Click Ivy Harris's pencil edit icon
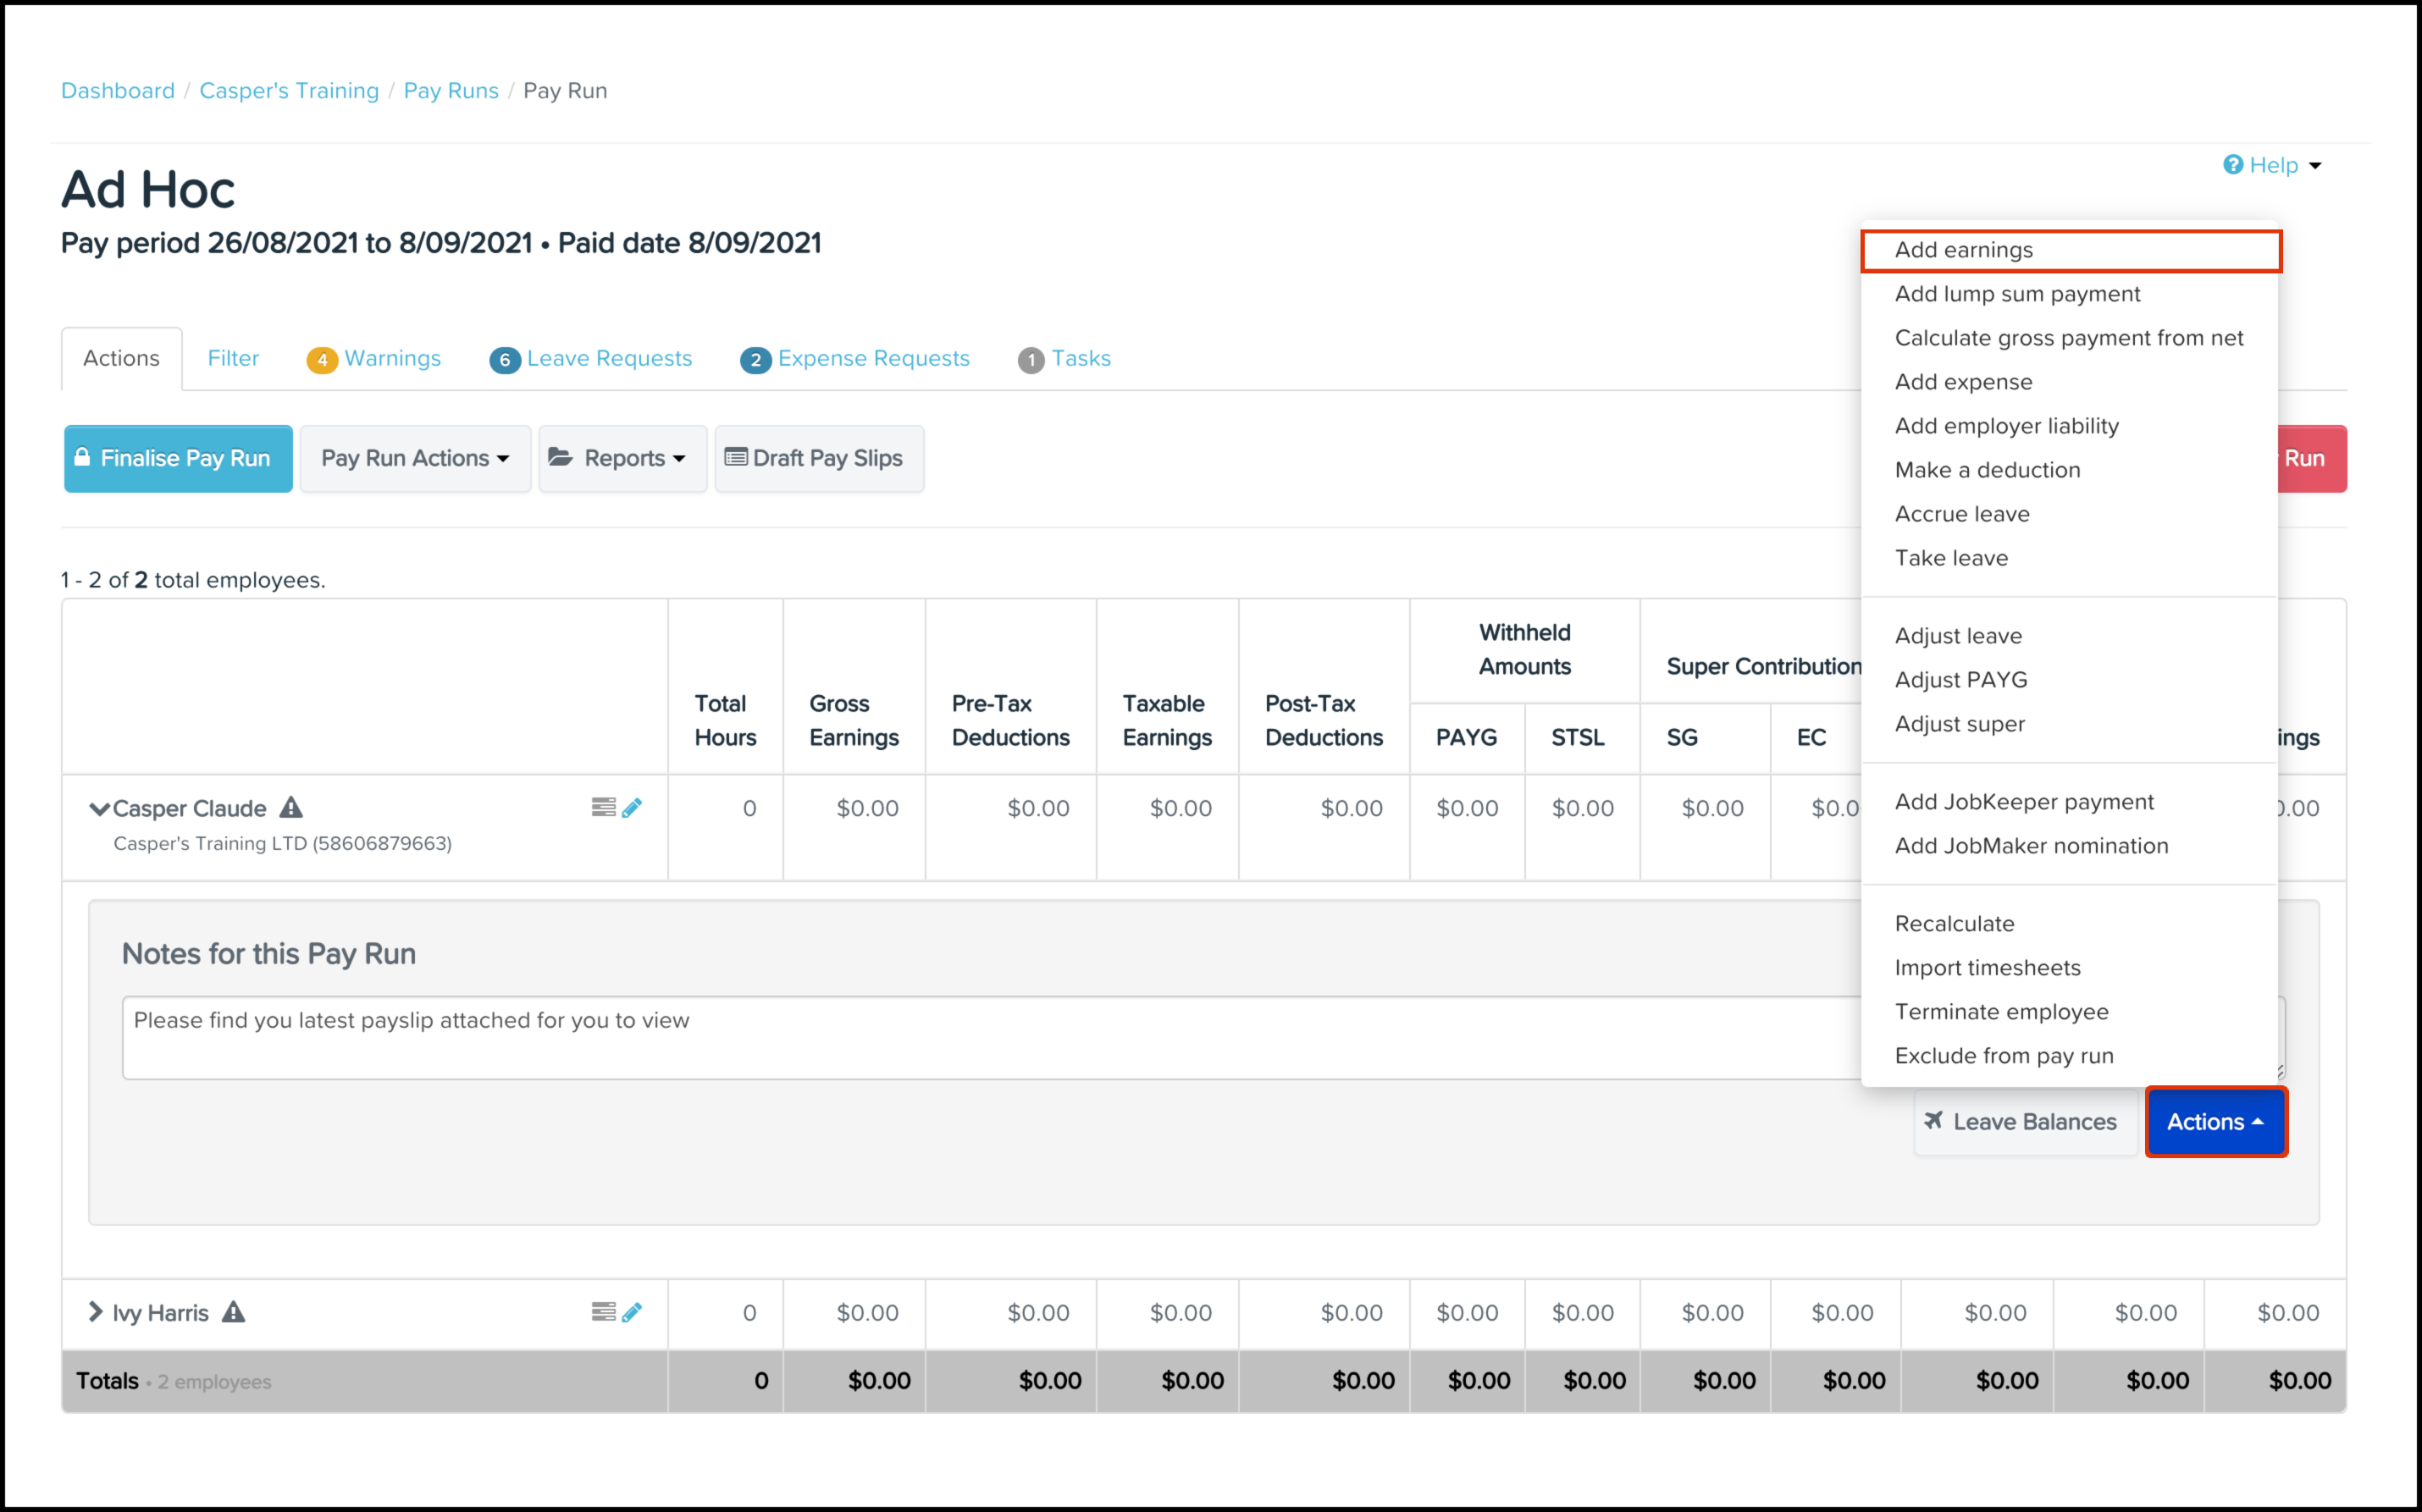Viewport: 2422px width, 1512px height. click(x=632, y=1312)
